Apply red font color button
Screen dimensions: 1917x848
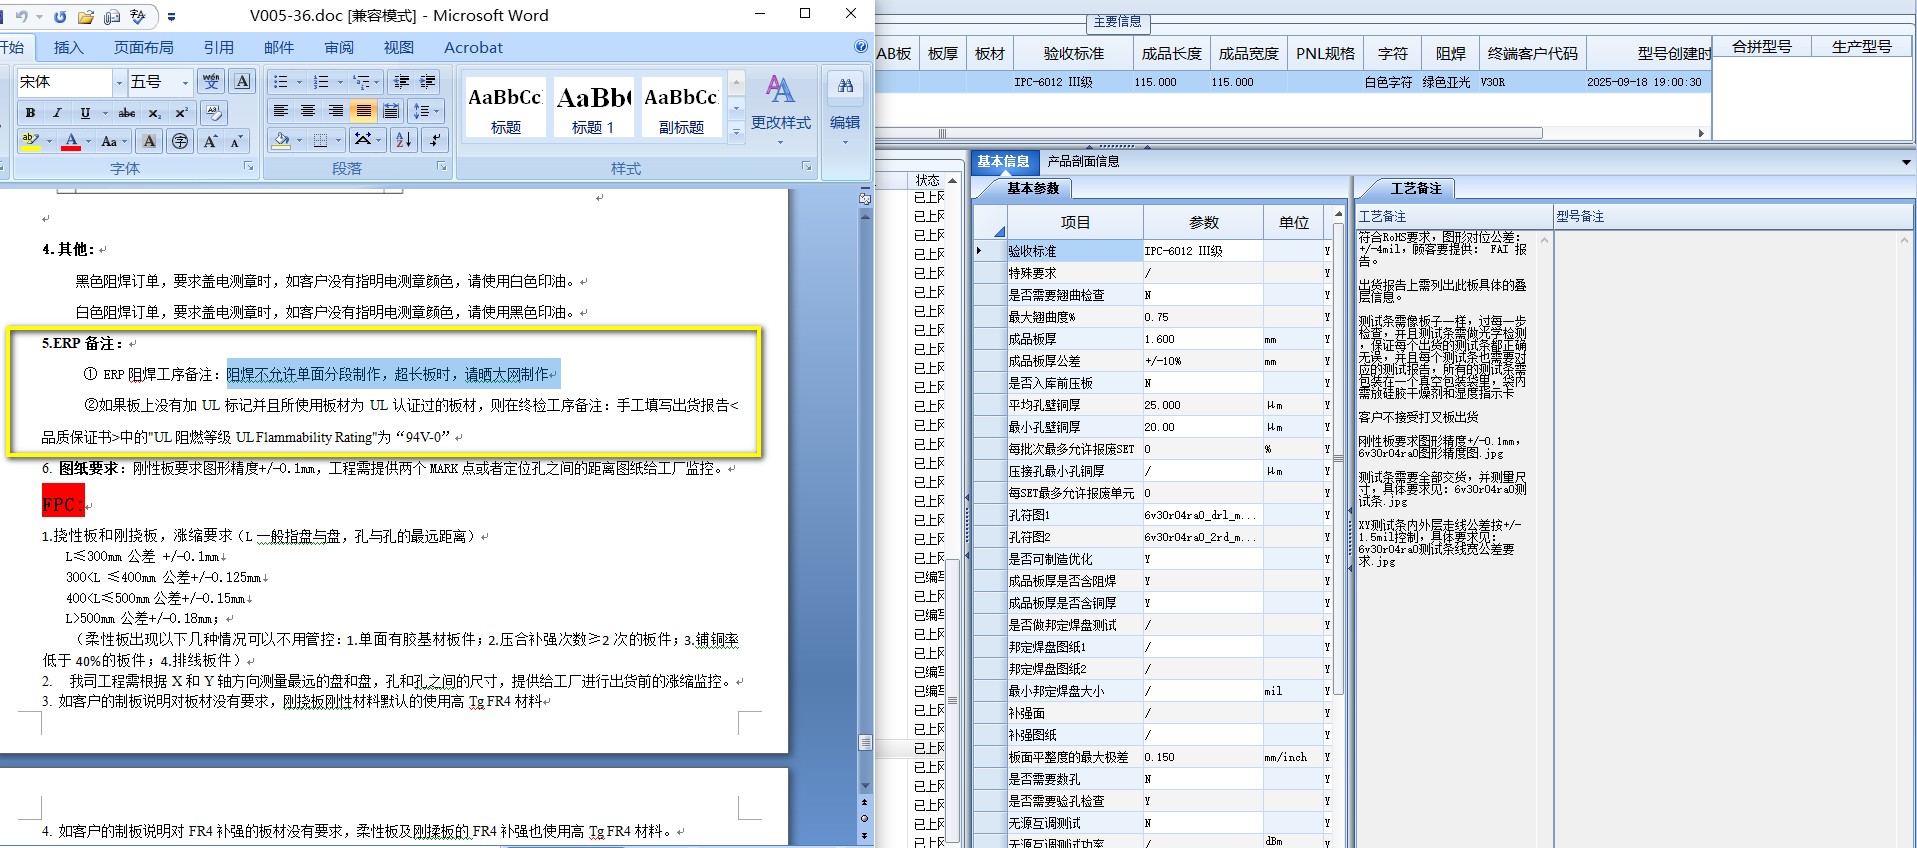point(71,141)
